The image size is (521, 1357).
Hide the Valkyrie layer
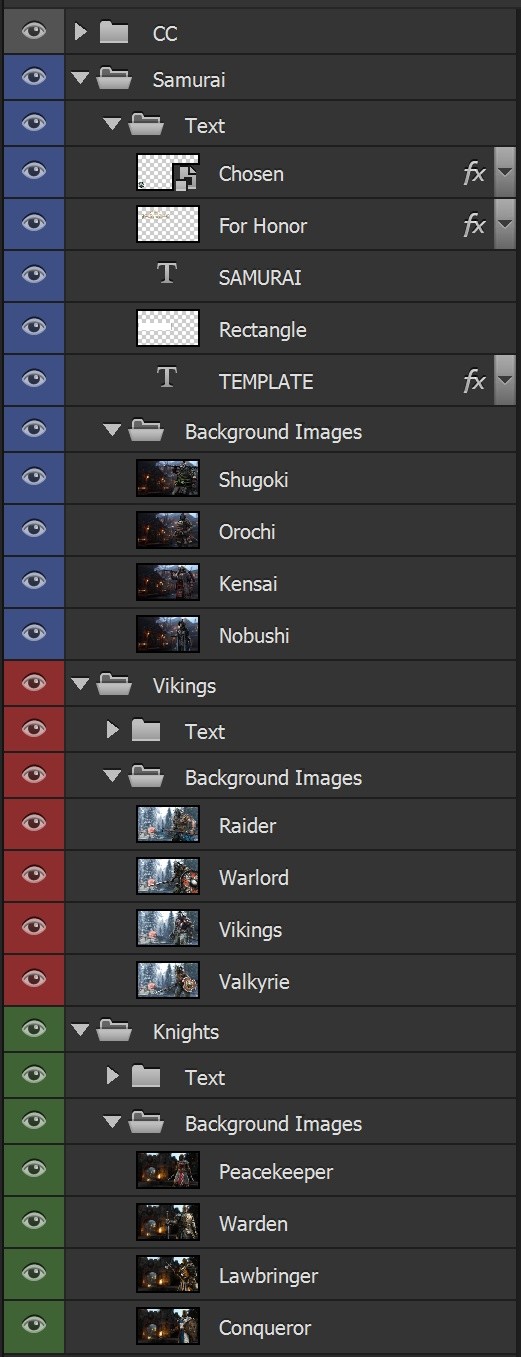[34, 980]
